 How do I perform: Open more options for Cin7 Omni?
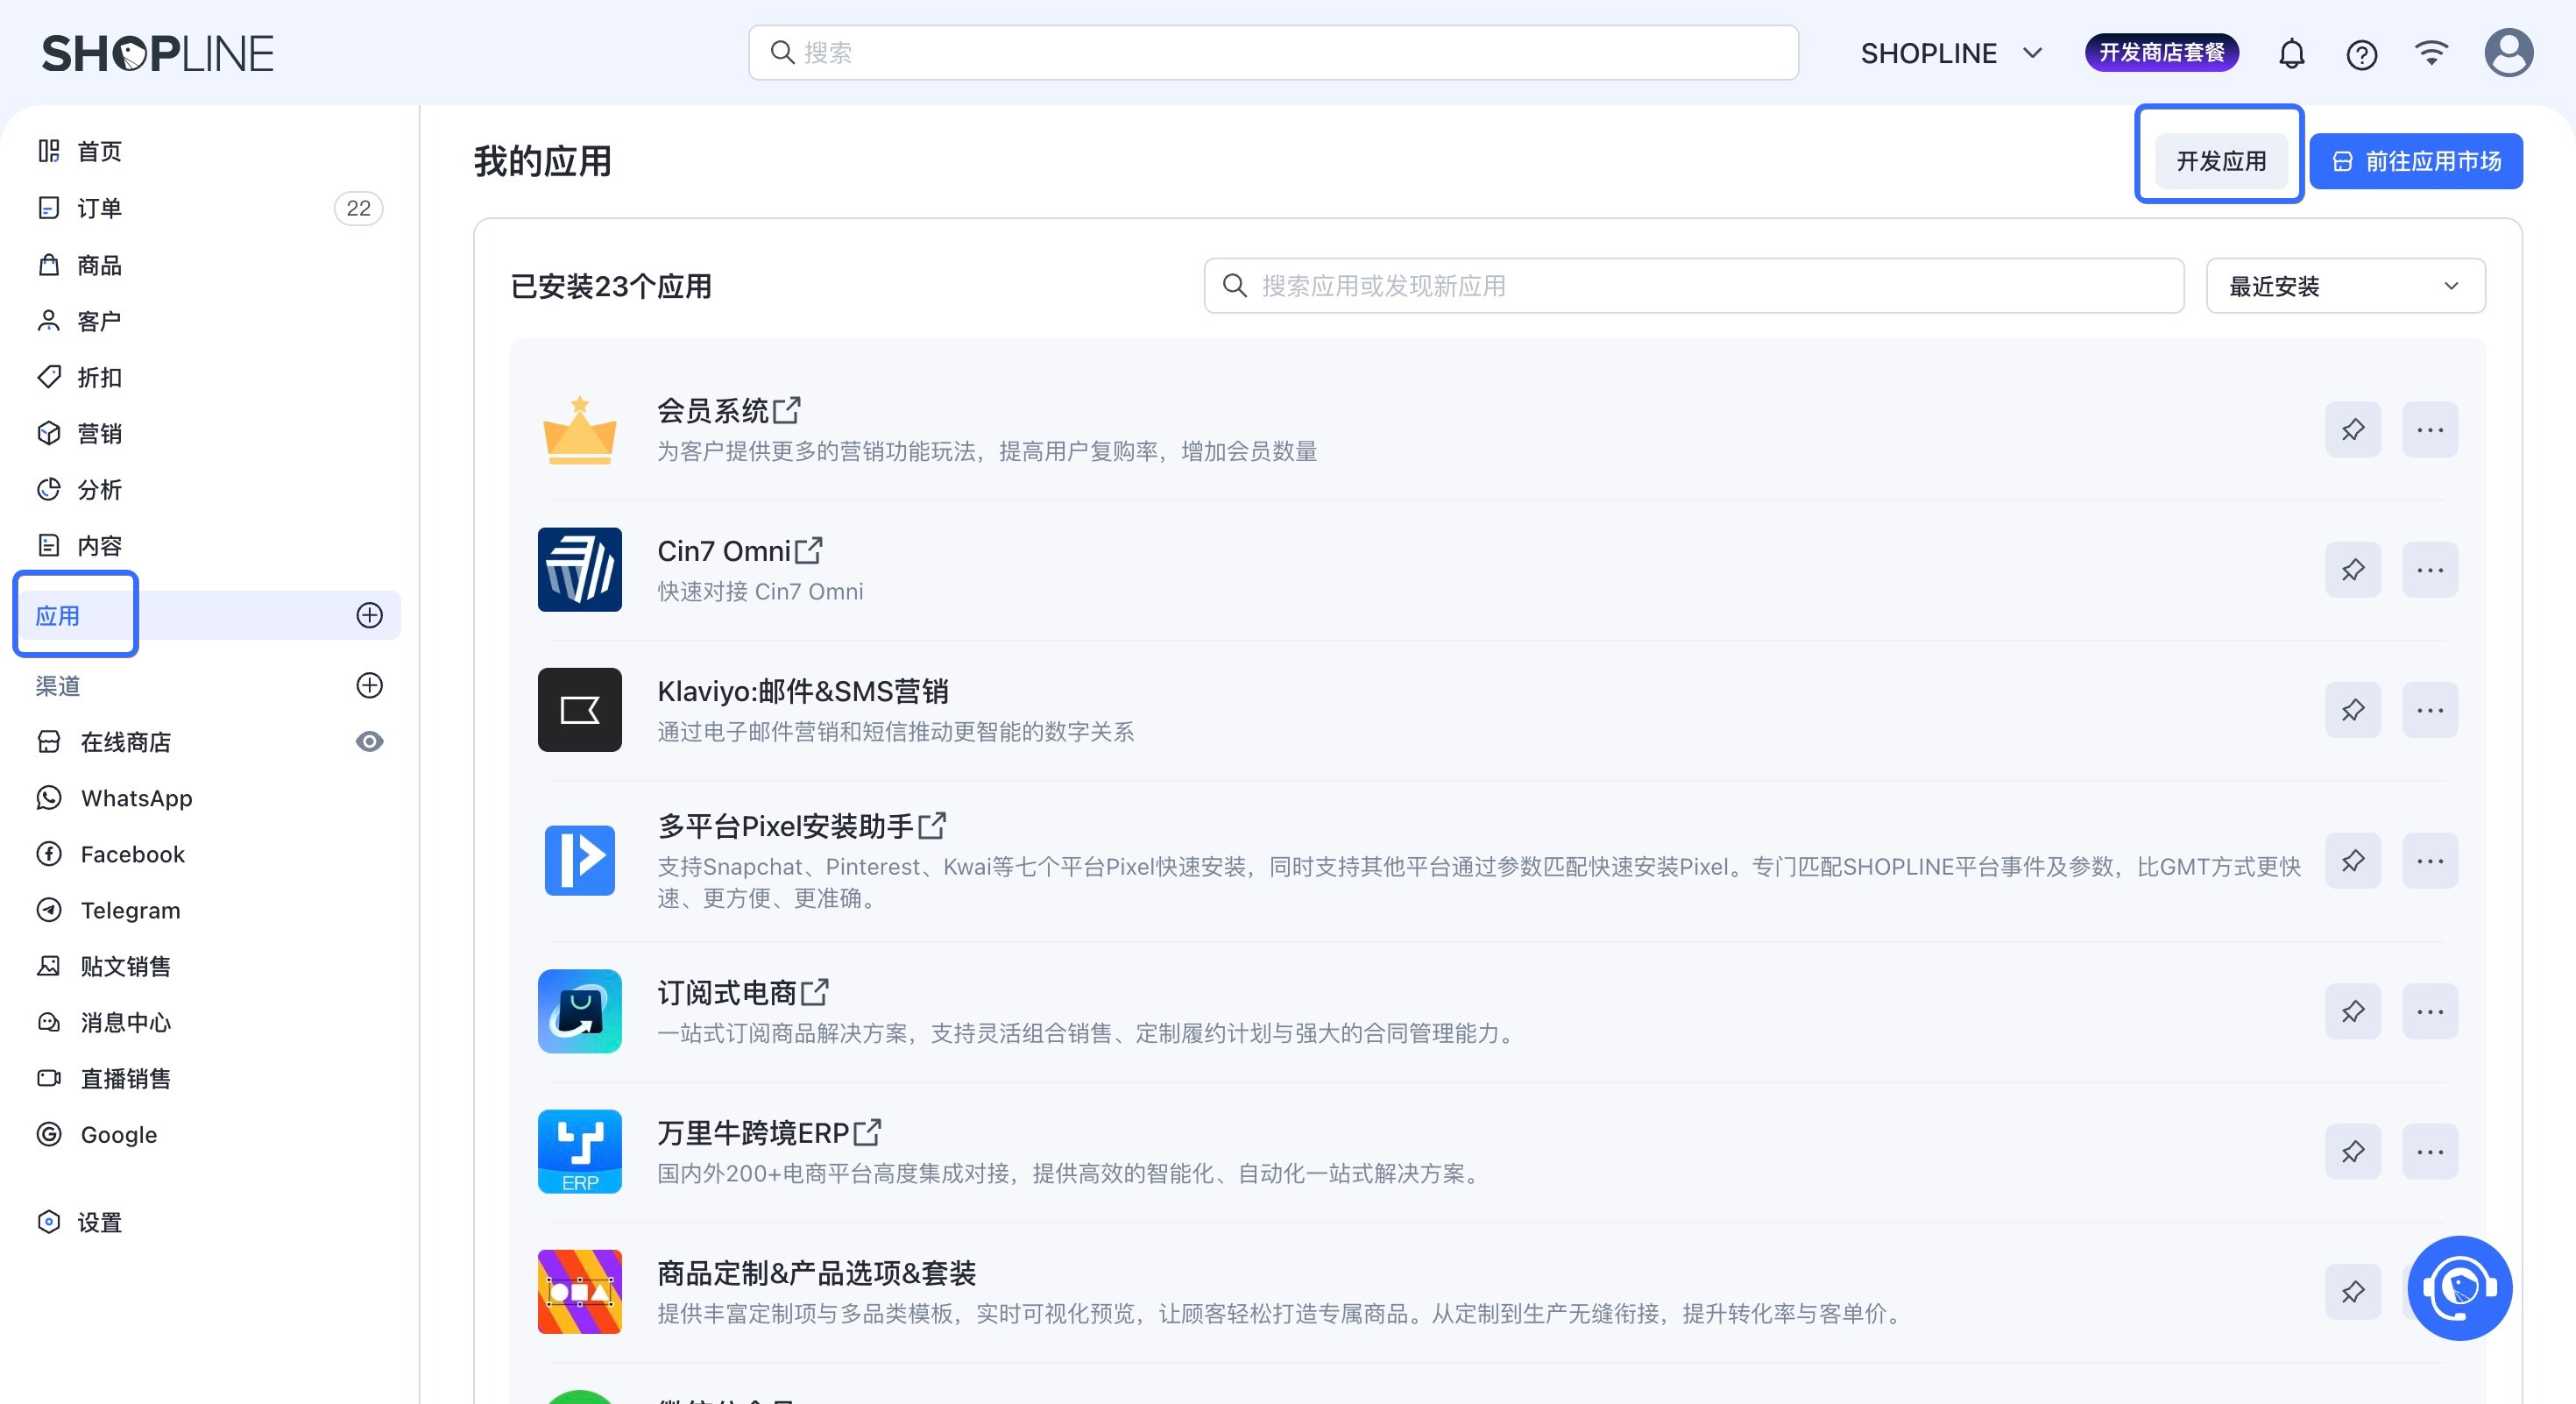click(2430, 570)
